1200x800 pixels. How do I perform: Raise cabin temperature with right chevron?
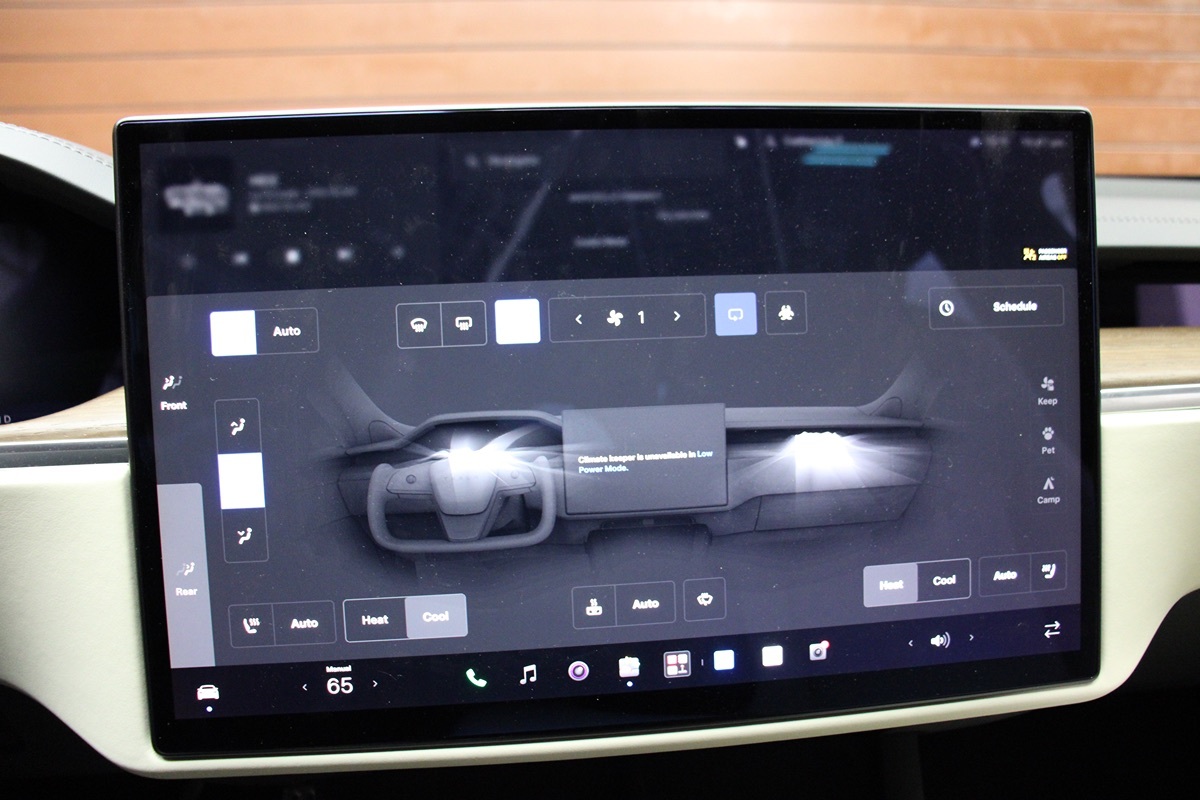pyautogui.click(x=375, y=684)
